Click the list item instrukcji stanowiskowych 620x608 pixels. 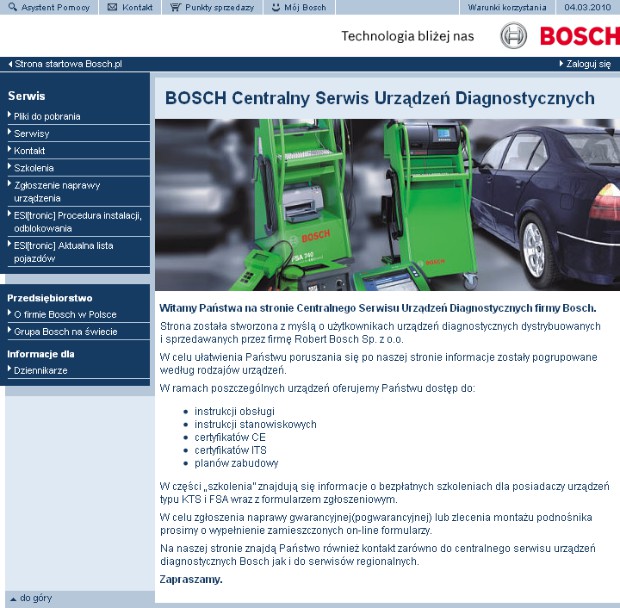tap(255, 424)
